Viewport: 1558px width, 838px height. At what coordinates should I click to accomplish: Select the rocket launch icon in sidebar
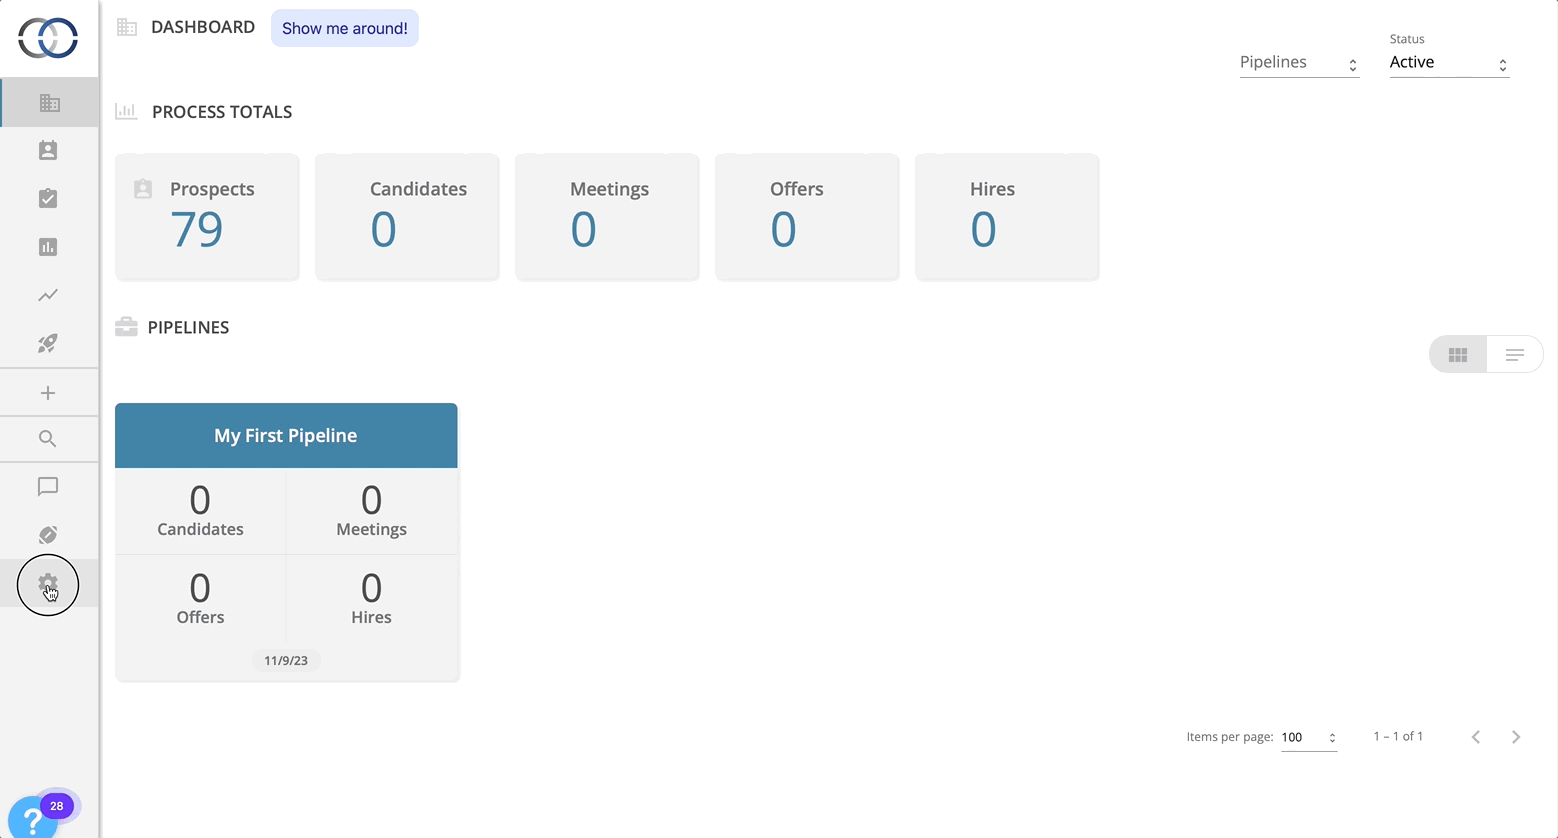coord(48,343)
